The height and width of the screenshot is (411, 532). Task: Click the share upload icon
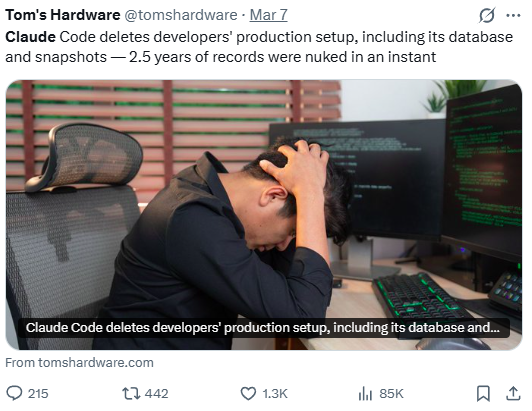[x=513, y=393]
